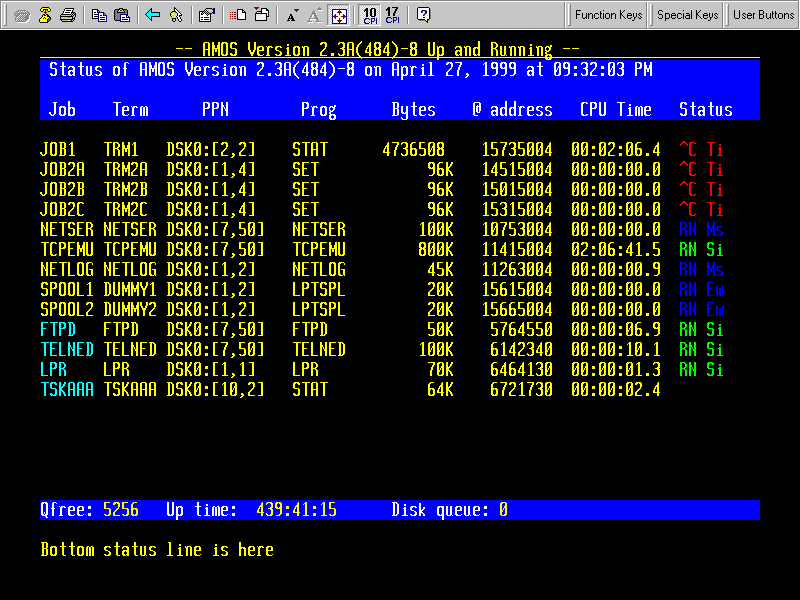The image size is (800, 600).
Task: Toggle the 10 CPI character pitch
Action: 370,15
